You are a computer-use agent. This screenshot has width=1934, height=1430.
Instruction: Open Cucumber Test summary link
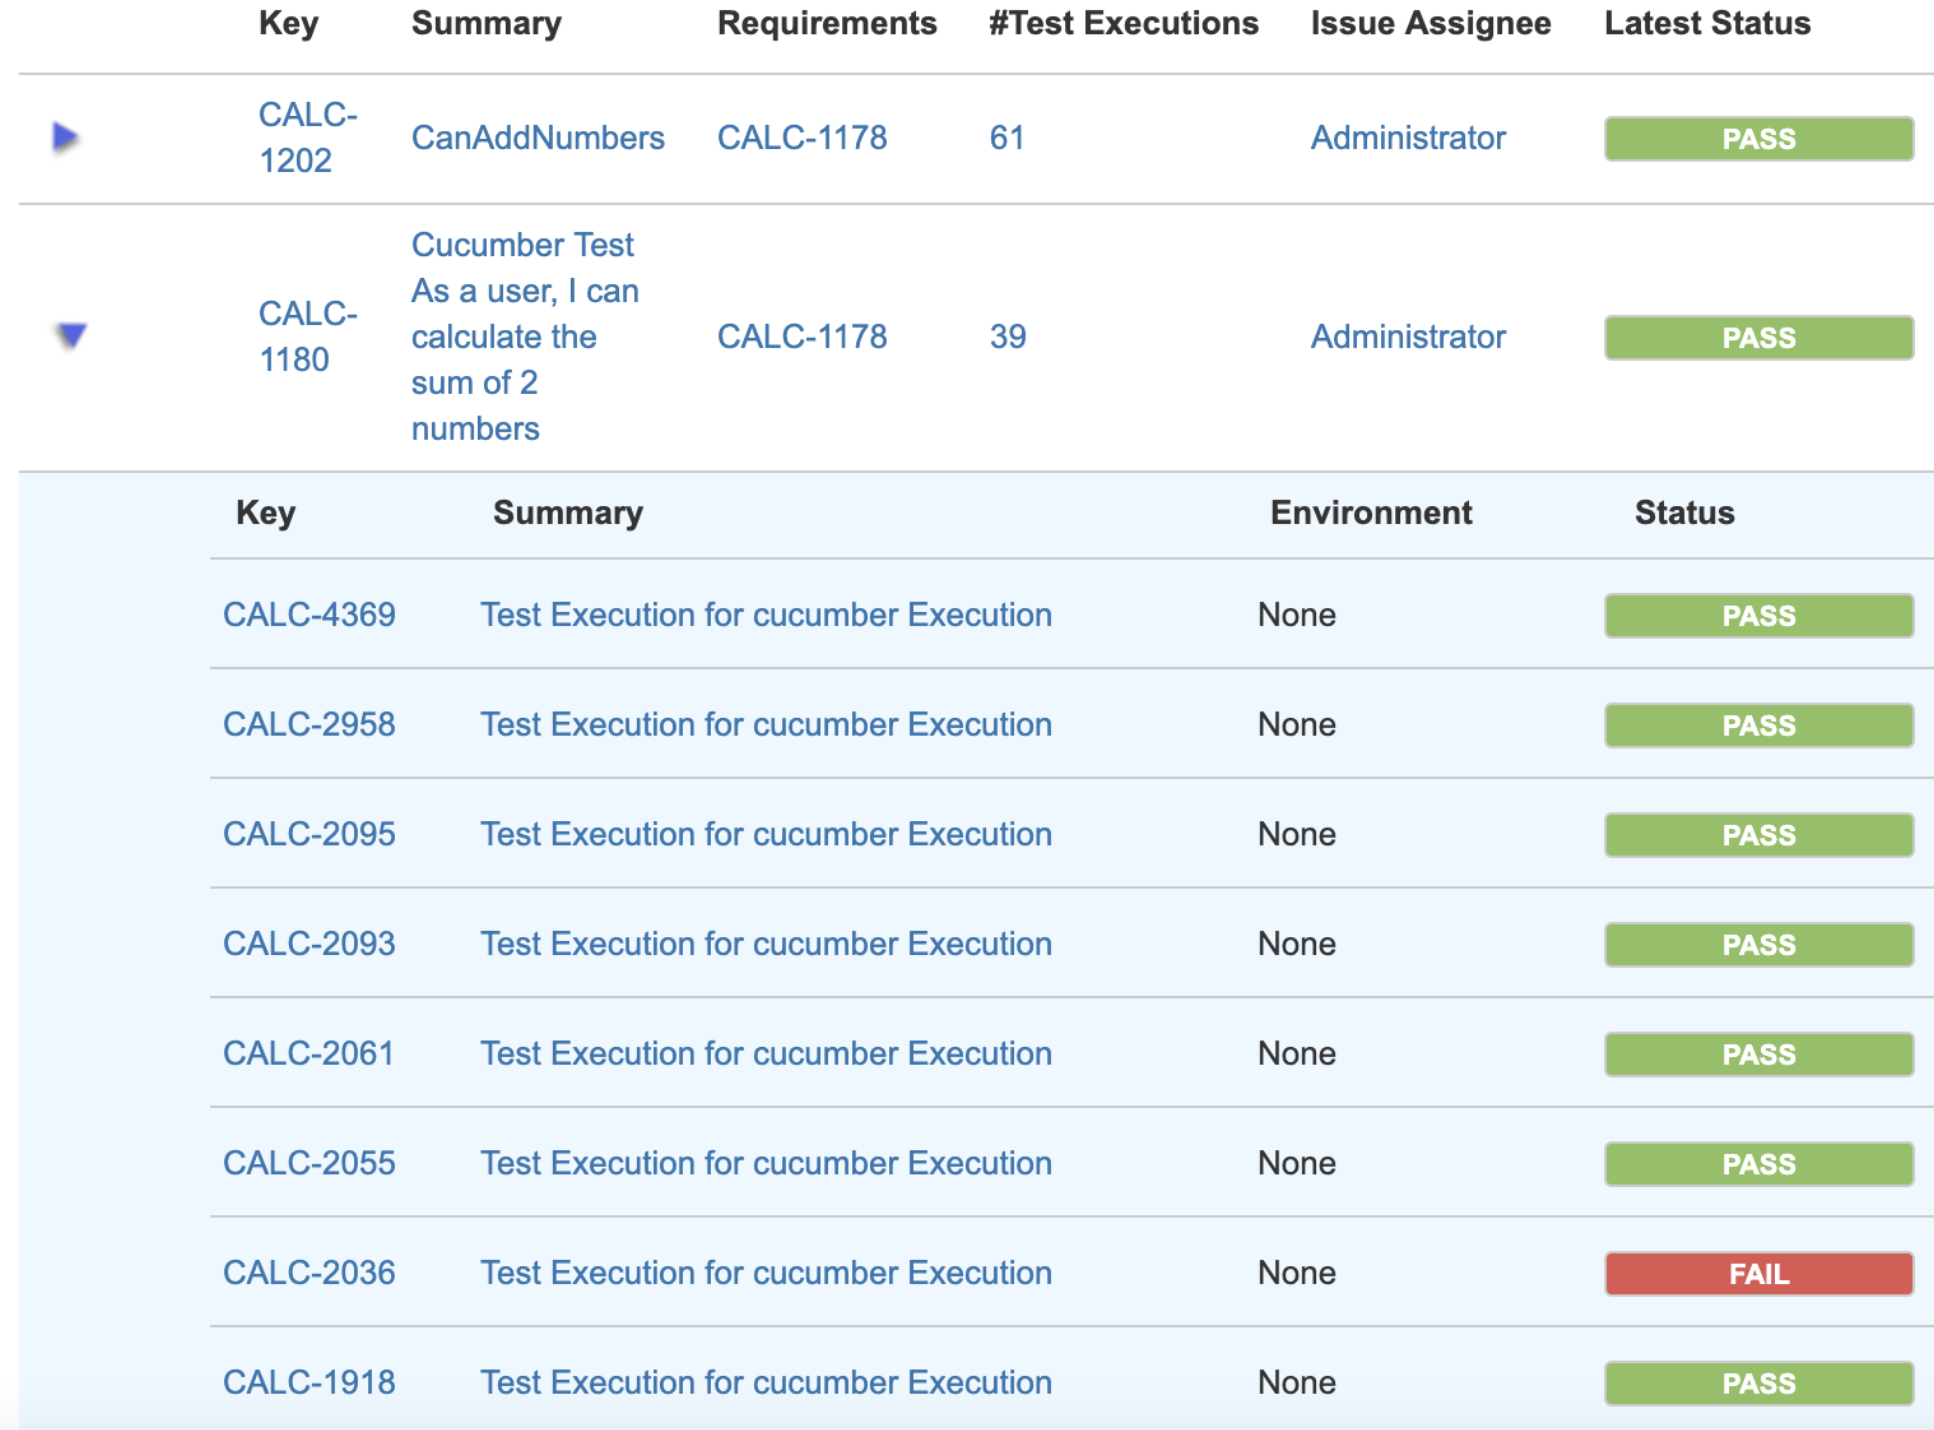click(x=524, y=336)
